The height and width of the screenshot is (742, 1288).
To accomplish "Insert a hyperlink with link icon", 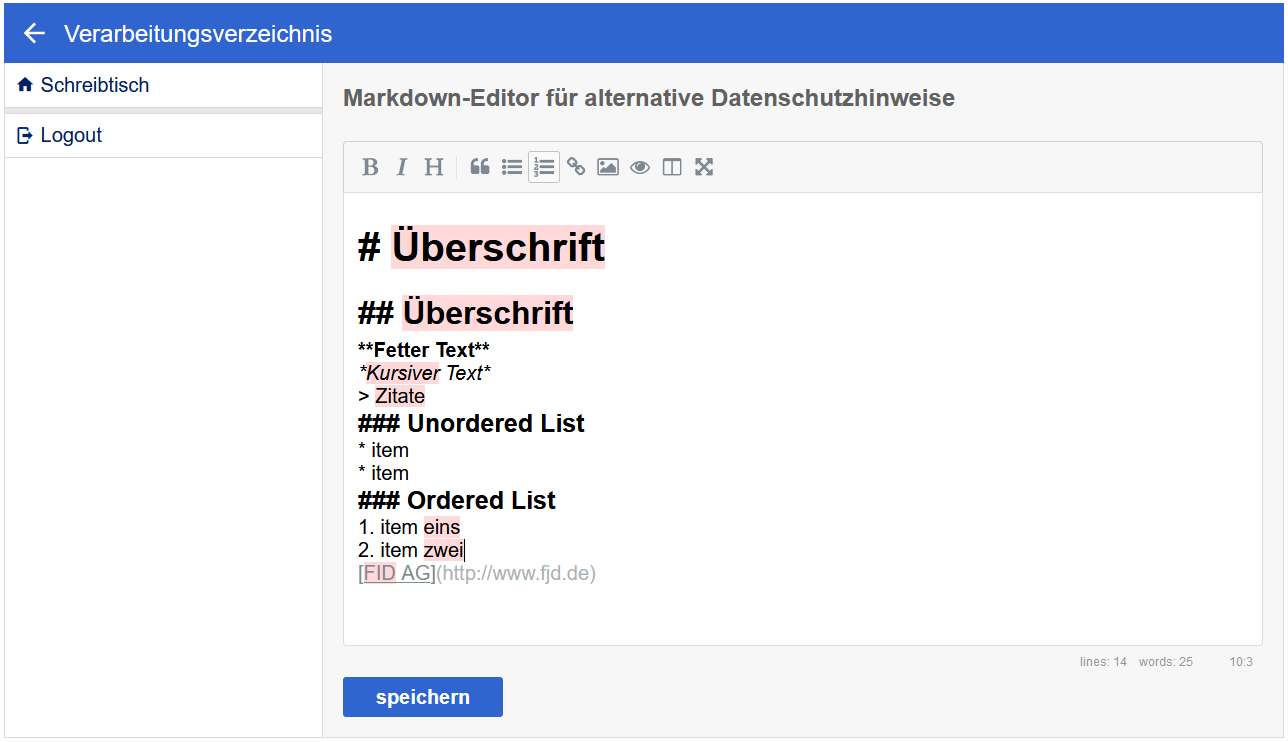I will (576, 167).
